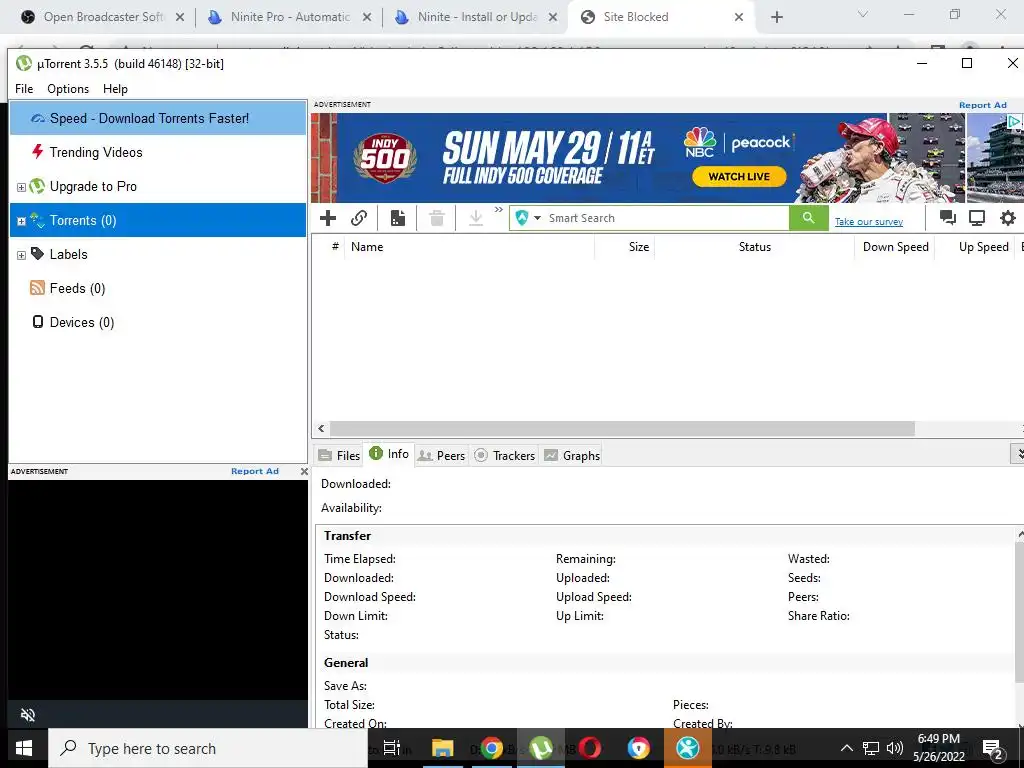Click Report Ad on the top banner
This screenshot has width=1024, height=768.
[x=982, y=105]
